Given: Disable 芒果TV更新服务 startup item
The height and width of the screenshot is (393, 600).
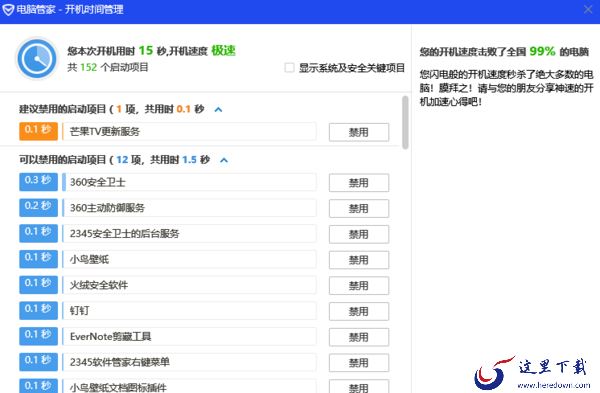Looking at the screenshot, I should click(359, 132).
